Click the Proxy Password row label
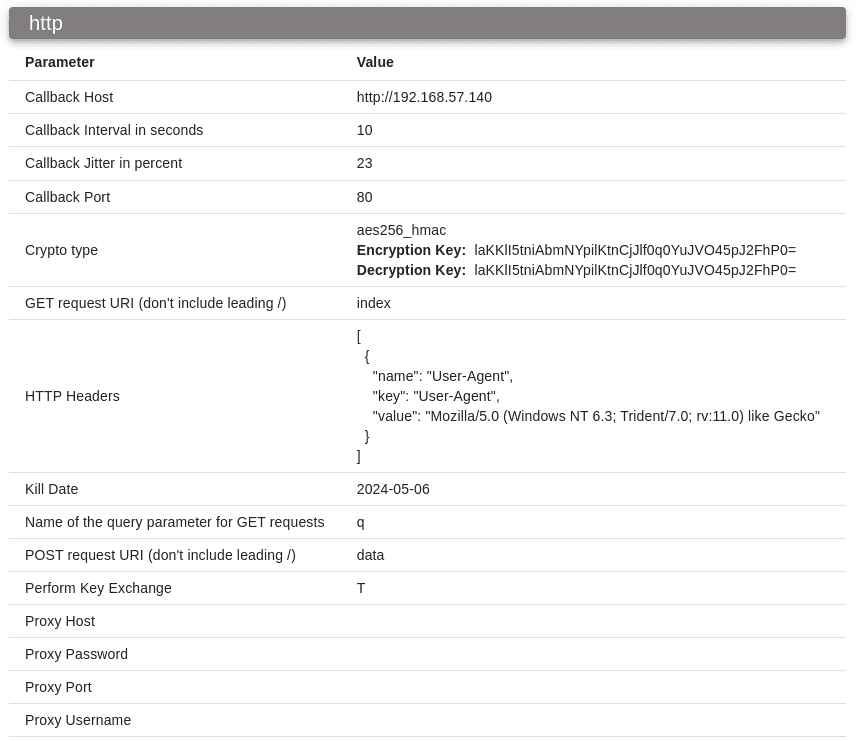This screenshot has width=866, height=741. 76,654
